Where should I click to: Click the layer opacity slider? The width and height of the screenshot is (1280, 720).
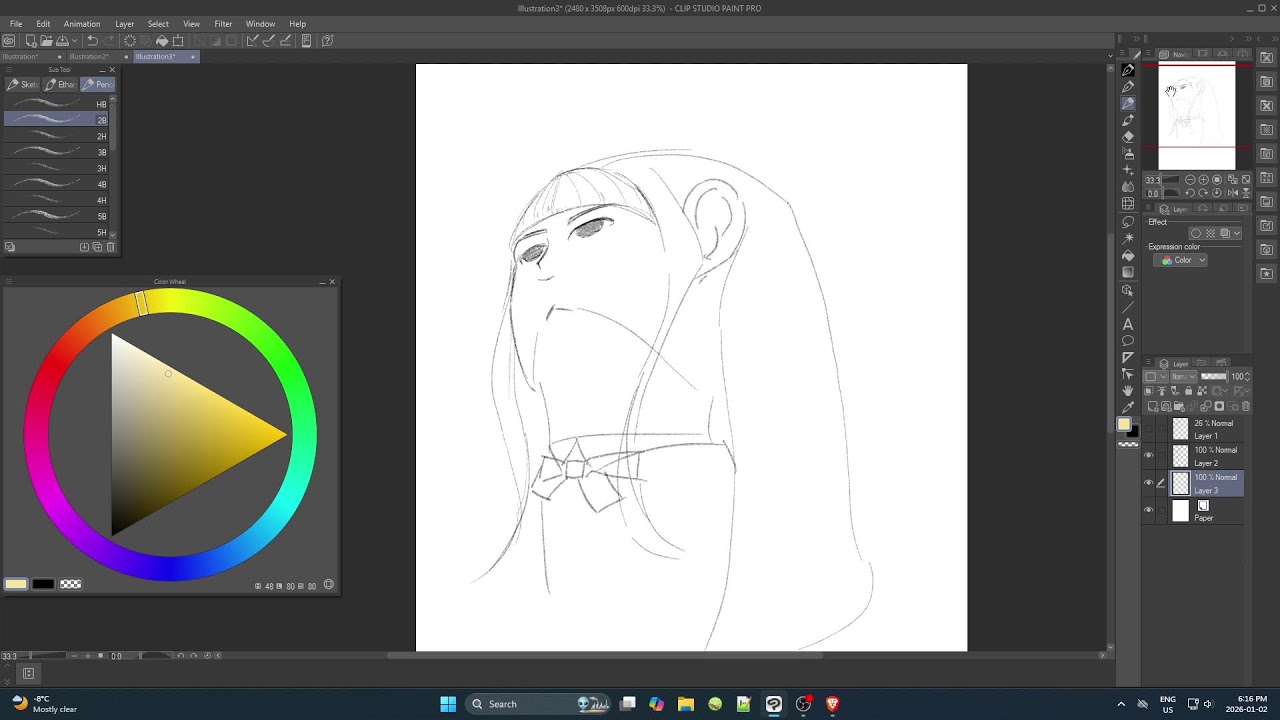coord(1214,377)
